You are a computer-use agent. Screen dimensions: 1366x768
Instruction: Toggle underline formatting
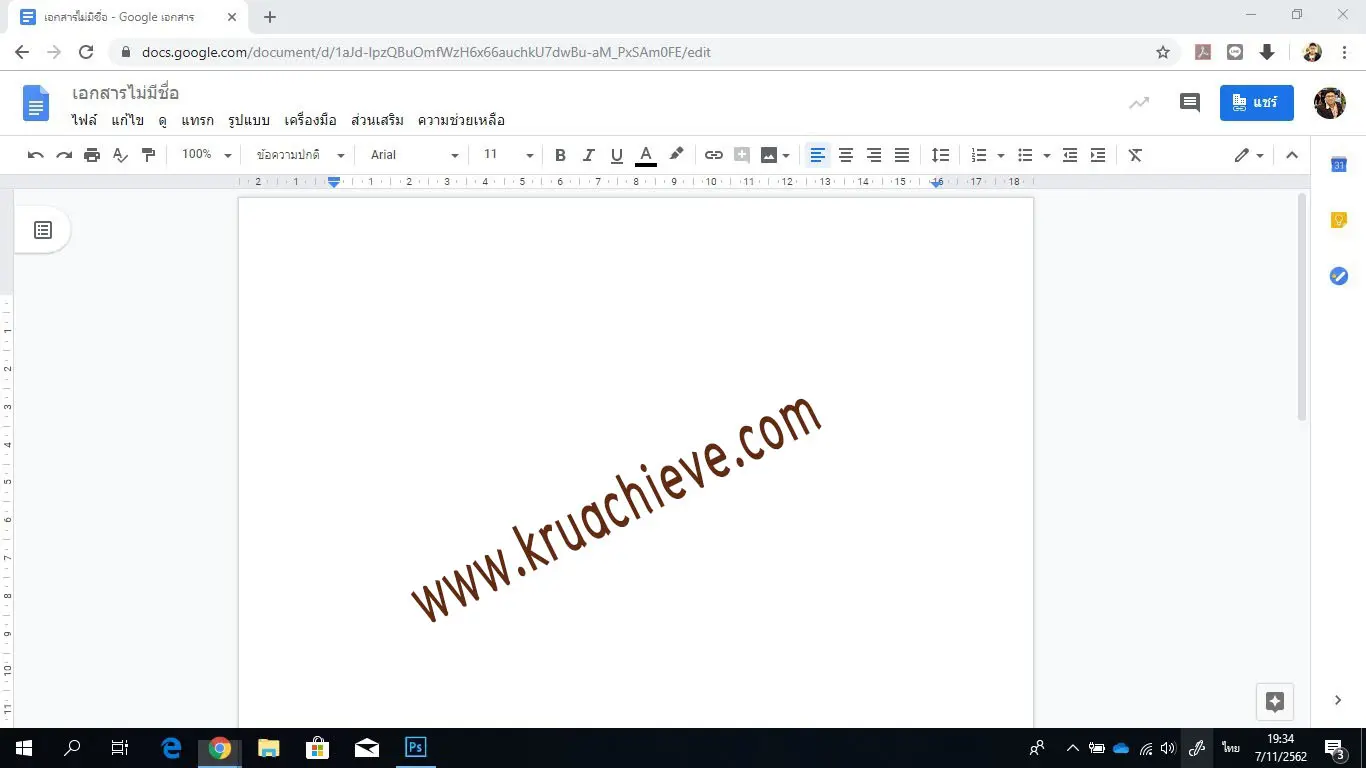pos(616,155)
